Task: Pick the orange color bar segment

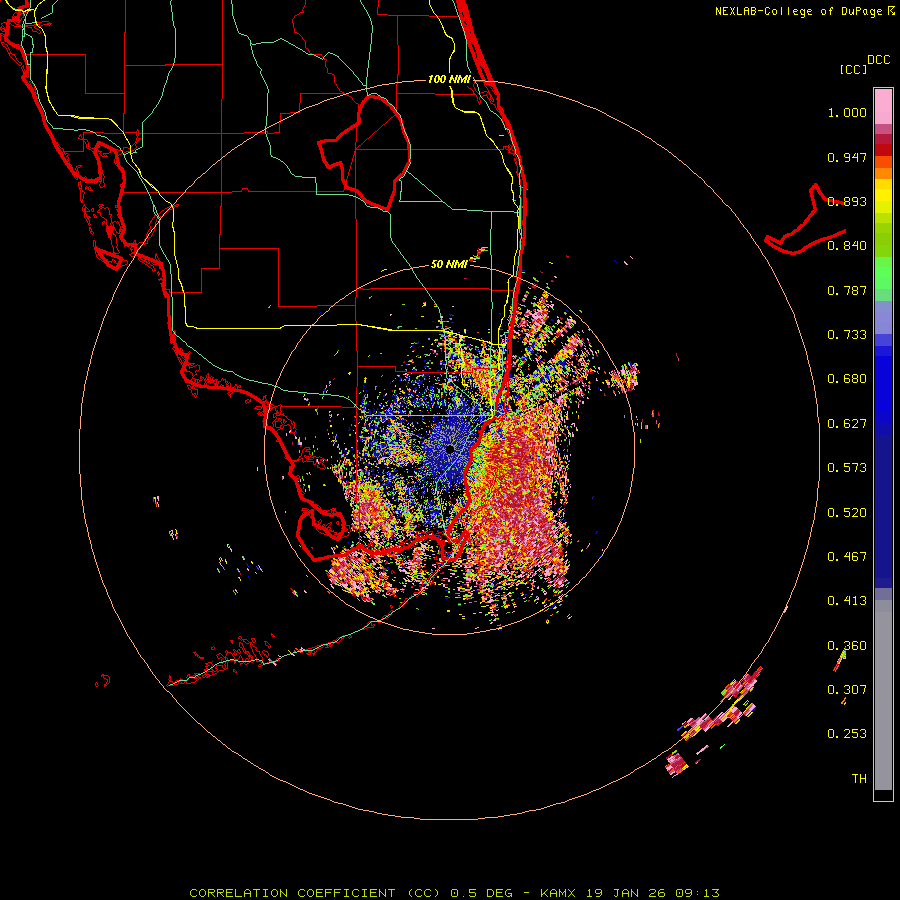Action: [x=883, y=173]
